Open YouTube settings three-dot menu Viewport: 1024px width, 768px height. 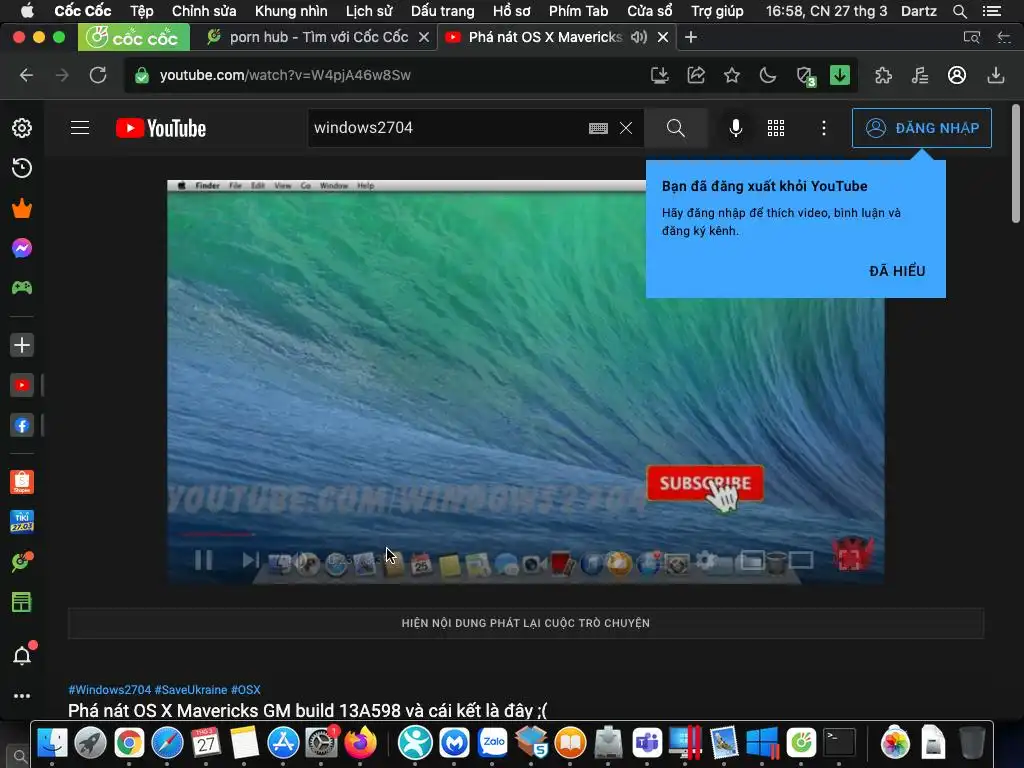824,128
